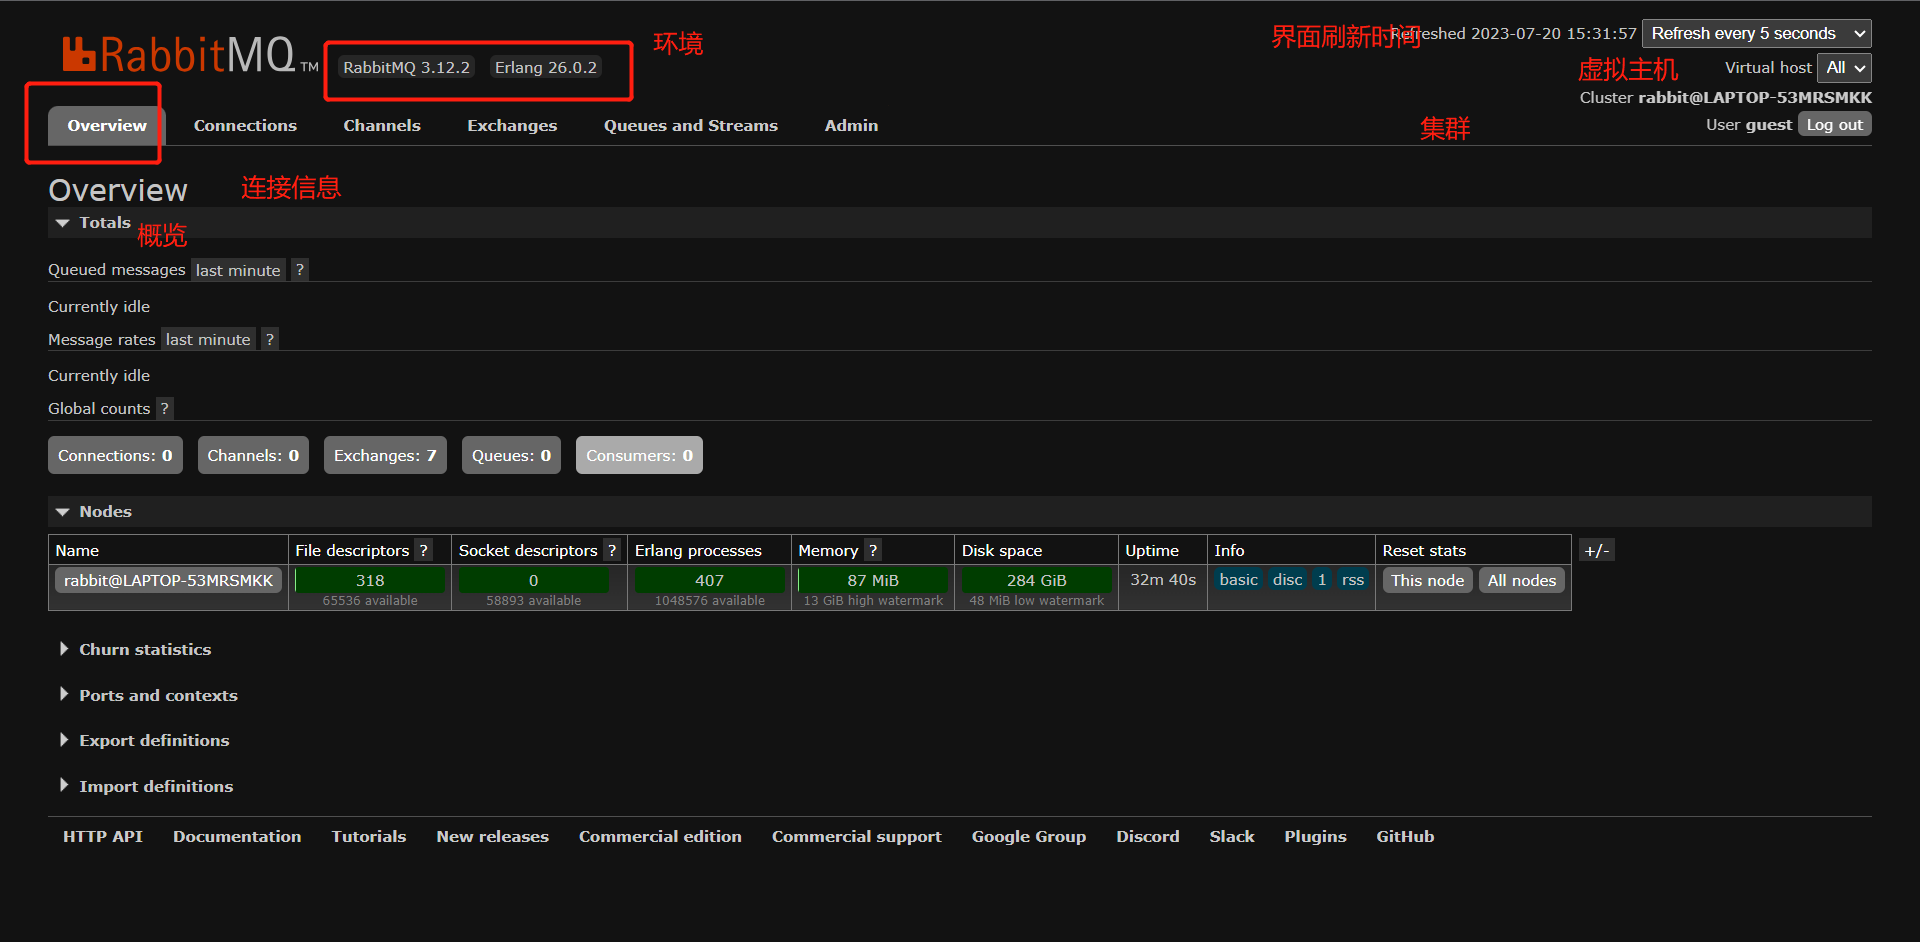The width and height of the screenshot is (1920, 942).
Task: Click the info tag labeled 1
Action: (x=1321, y=579)
